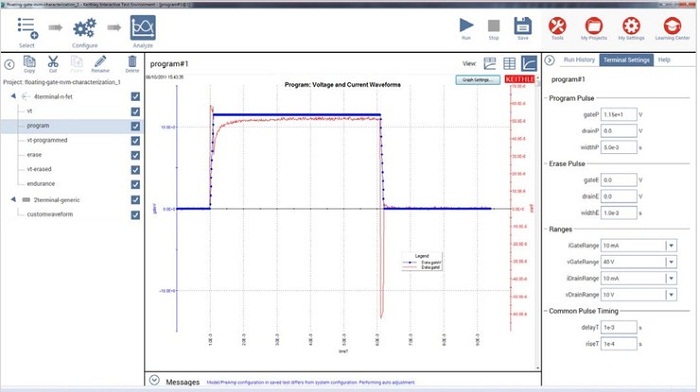The height and width of the screenshot is (392, 700).
Task: Click the gateP voltage input field
Action: tap(619, 115)
